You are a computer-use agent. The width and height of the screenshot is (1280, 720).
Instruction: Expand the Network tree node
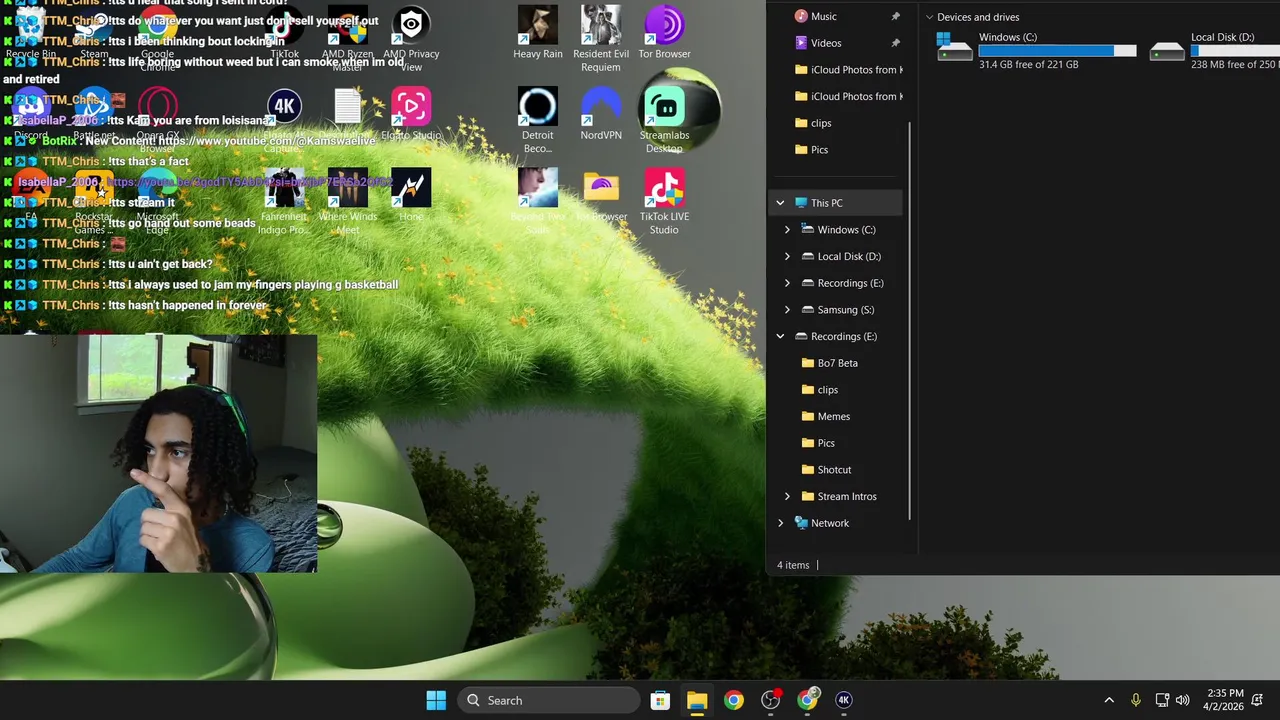780,523
